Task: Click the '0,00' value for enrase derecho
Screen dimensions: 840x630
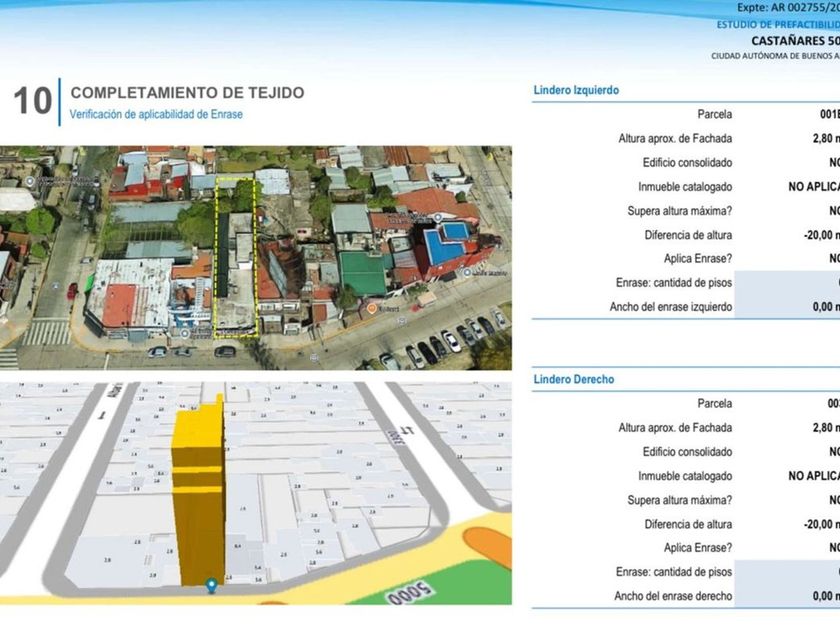Action: click(826, 596)
